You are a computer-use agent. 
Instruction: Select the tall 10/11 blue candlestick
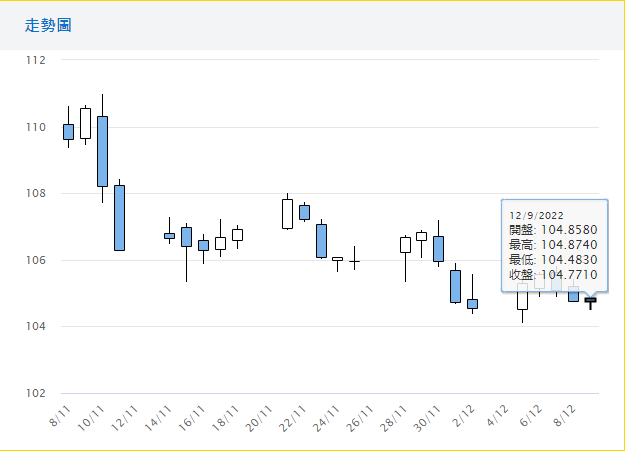[x=102, y=151]
